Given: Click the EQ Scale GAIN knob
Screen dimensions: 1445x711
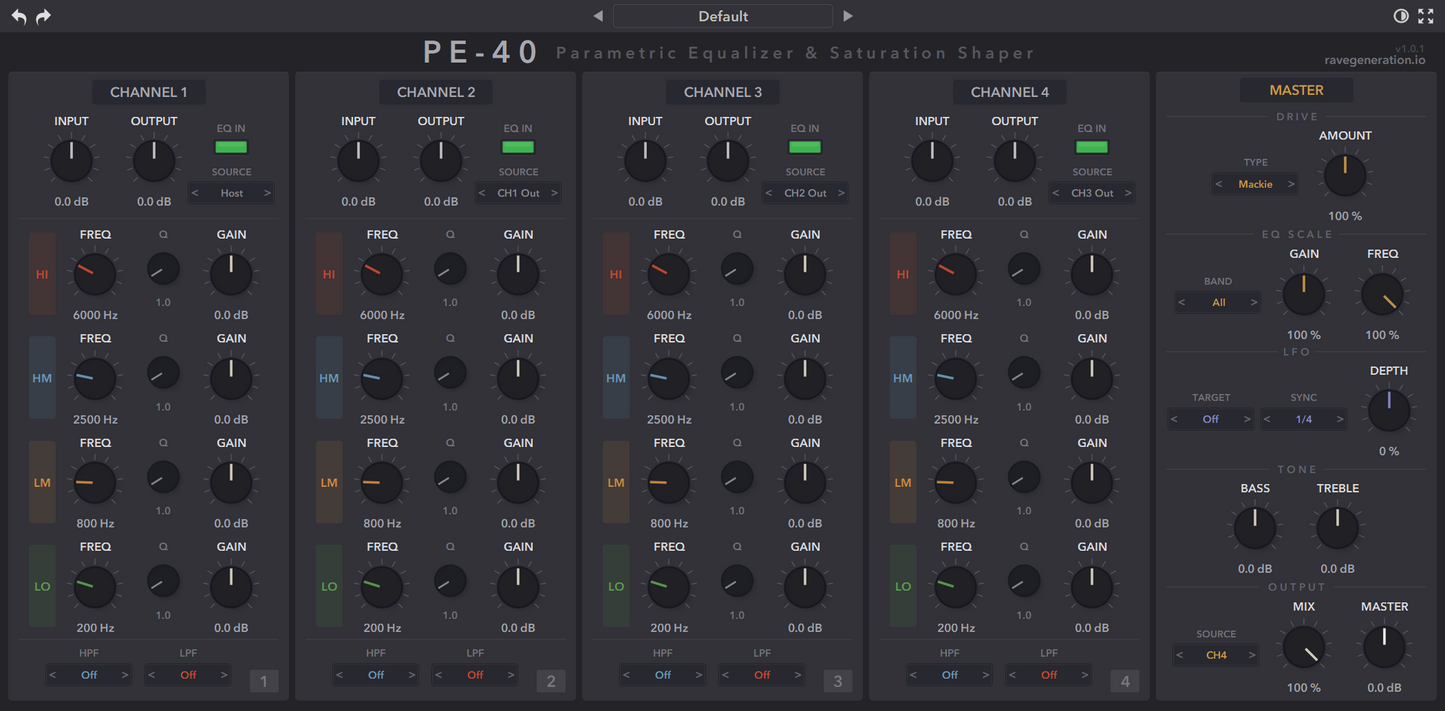Looking at the screenshot, I should [x=1304, y=294].
